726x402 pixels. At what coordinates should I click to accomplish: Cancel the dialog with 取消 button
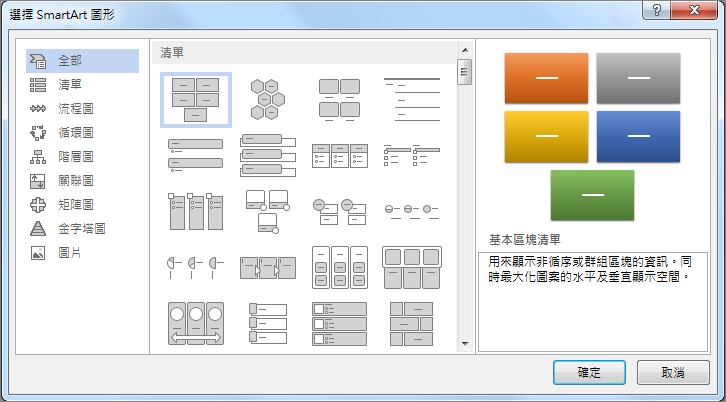pyautogui.click(x=673, y=372)
